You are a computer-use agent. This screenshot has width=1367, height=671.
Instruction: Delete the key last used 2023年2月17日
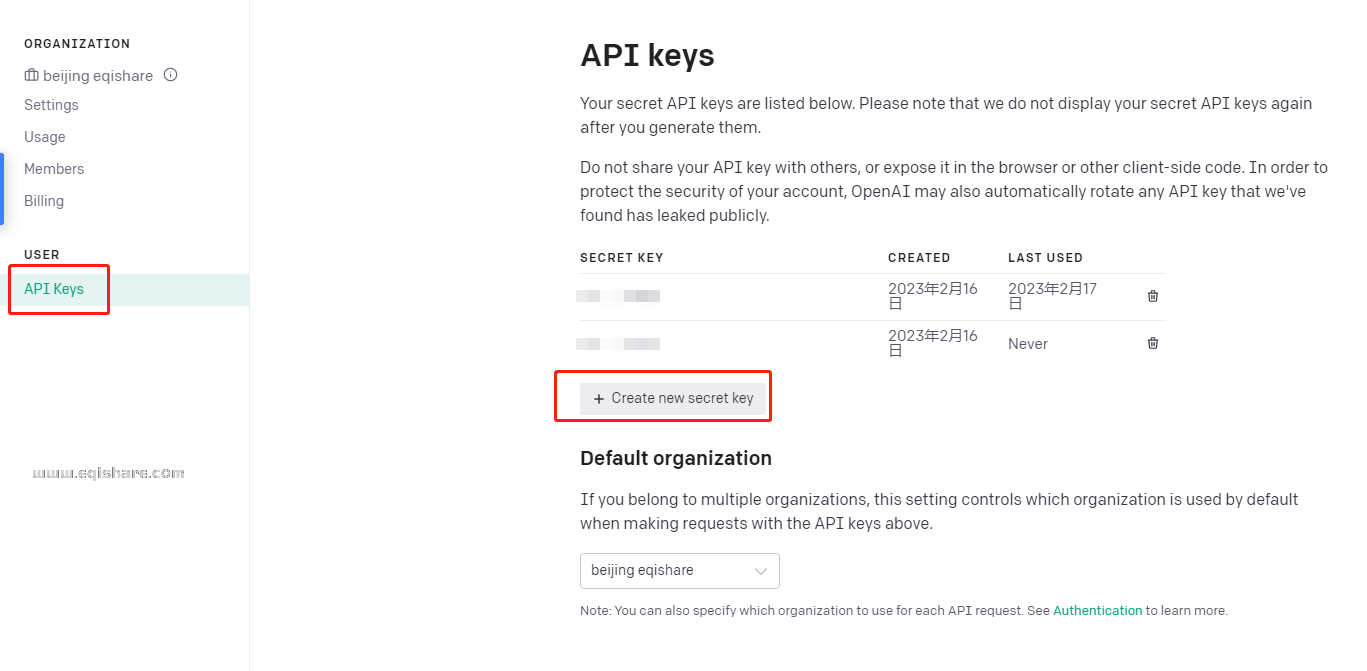pyautogui.click(x=1152, y=296)
